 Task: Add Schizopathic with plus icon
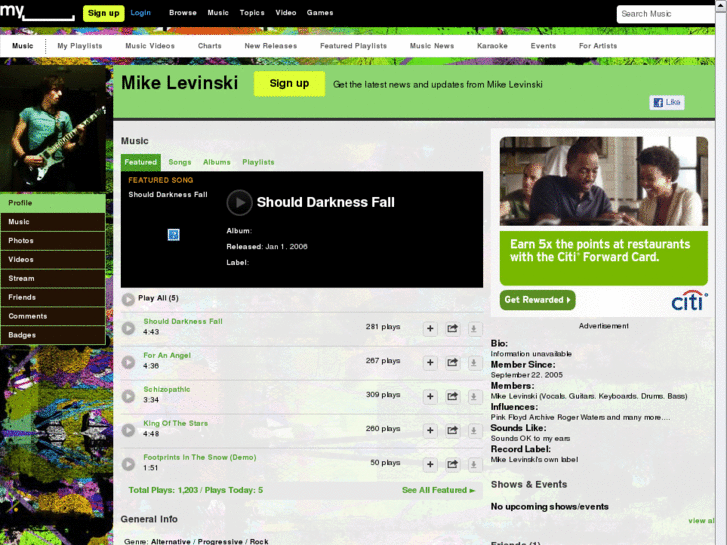tap(430, 396)
